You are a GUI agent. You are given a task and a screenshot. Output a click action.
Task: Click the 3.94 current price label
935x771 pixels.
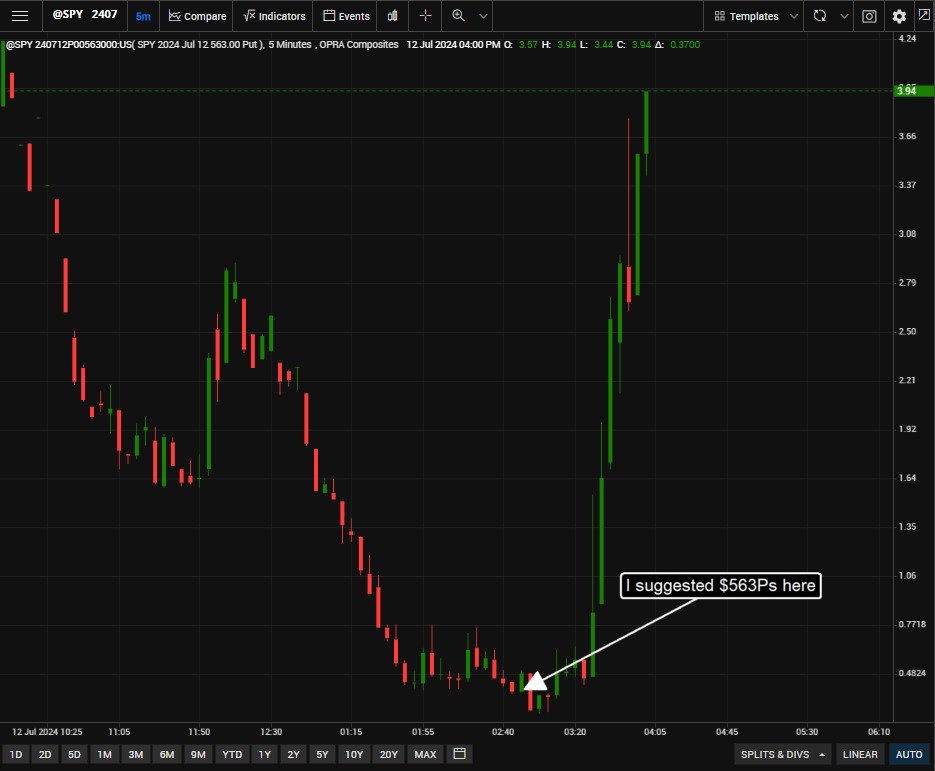point(914,91)
